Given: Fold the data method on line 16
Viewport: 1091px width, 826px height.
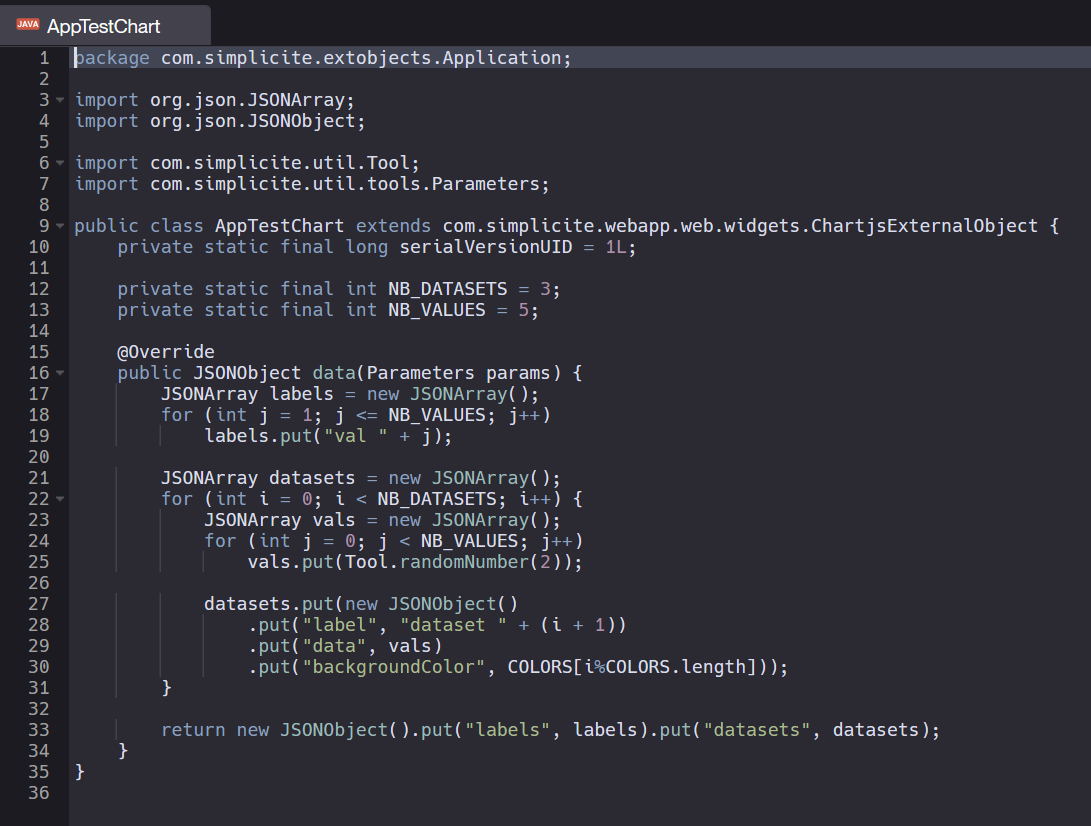Looking at the screenshot, I should click(x=61, y=373).
